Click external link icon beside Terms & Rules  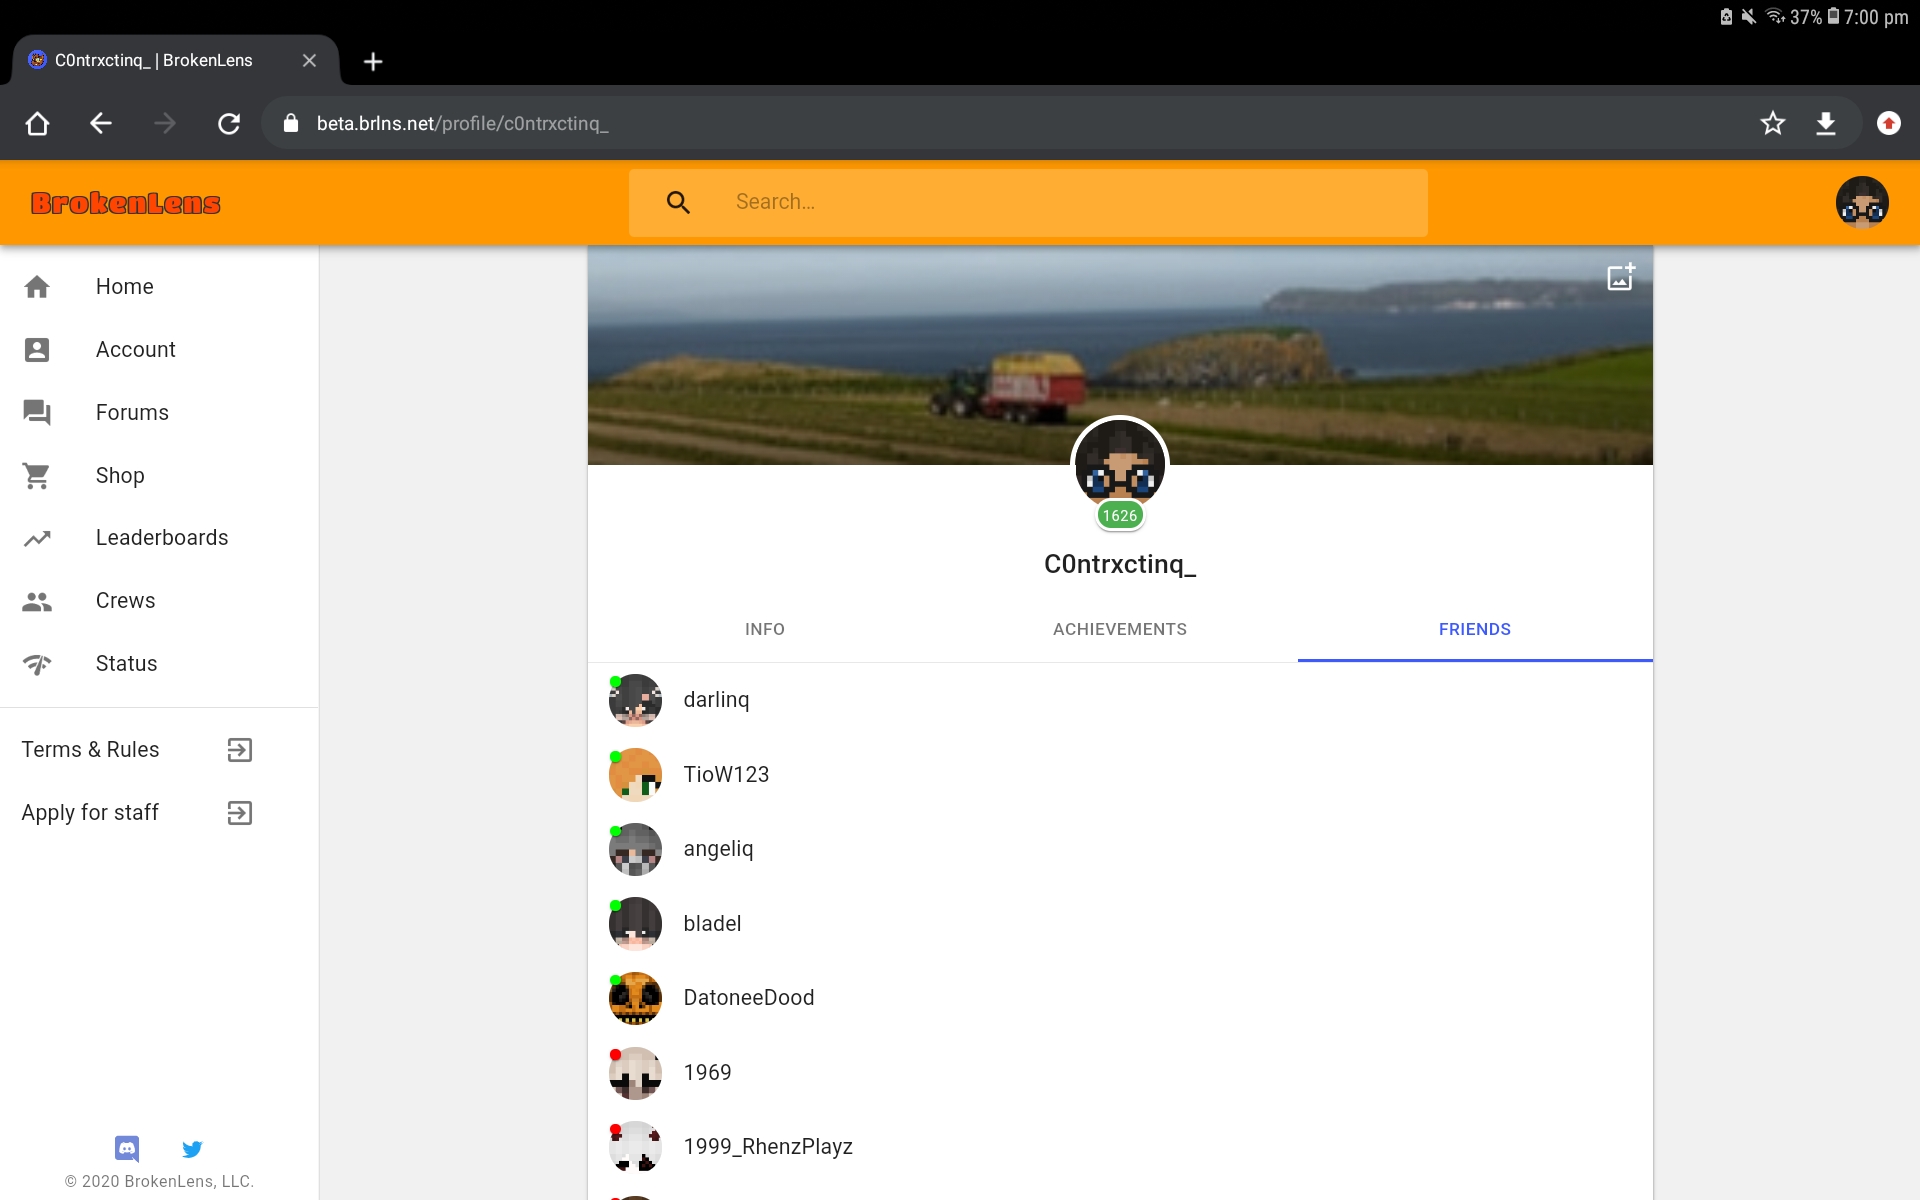240,750
